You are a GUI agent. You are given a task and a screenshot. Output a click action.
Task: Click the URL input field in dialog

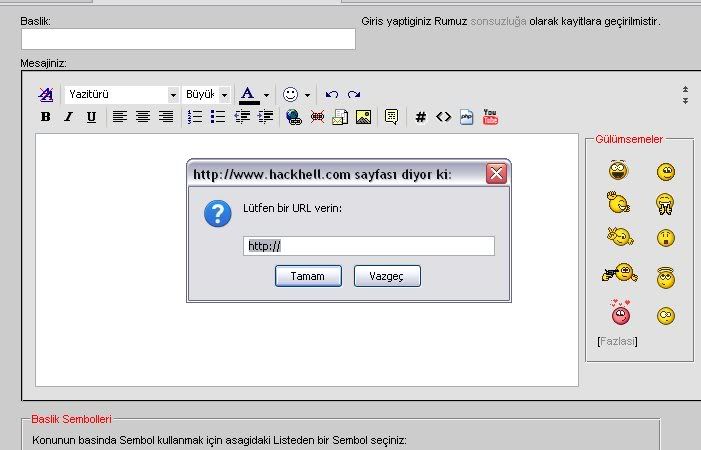click(x=369, y=246)
